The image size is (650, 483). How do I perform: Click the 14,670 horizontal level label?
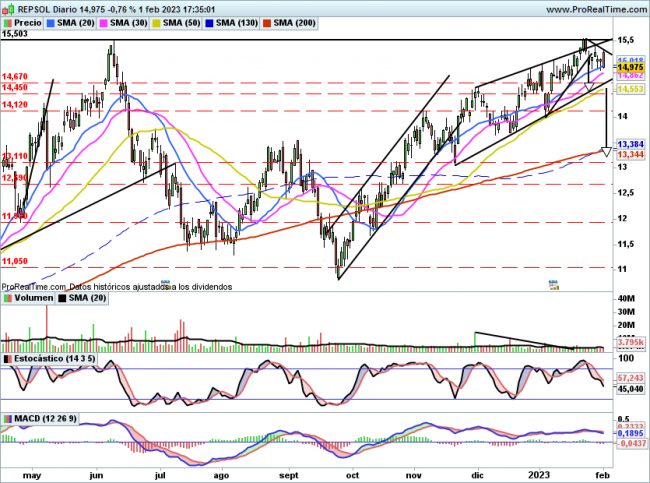[x=14, y=77]
